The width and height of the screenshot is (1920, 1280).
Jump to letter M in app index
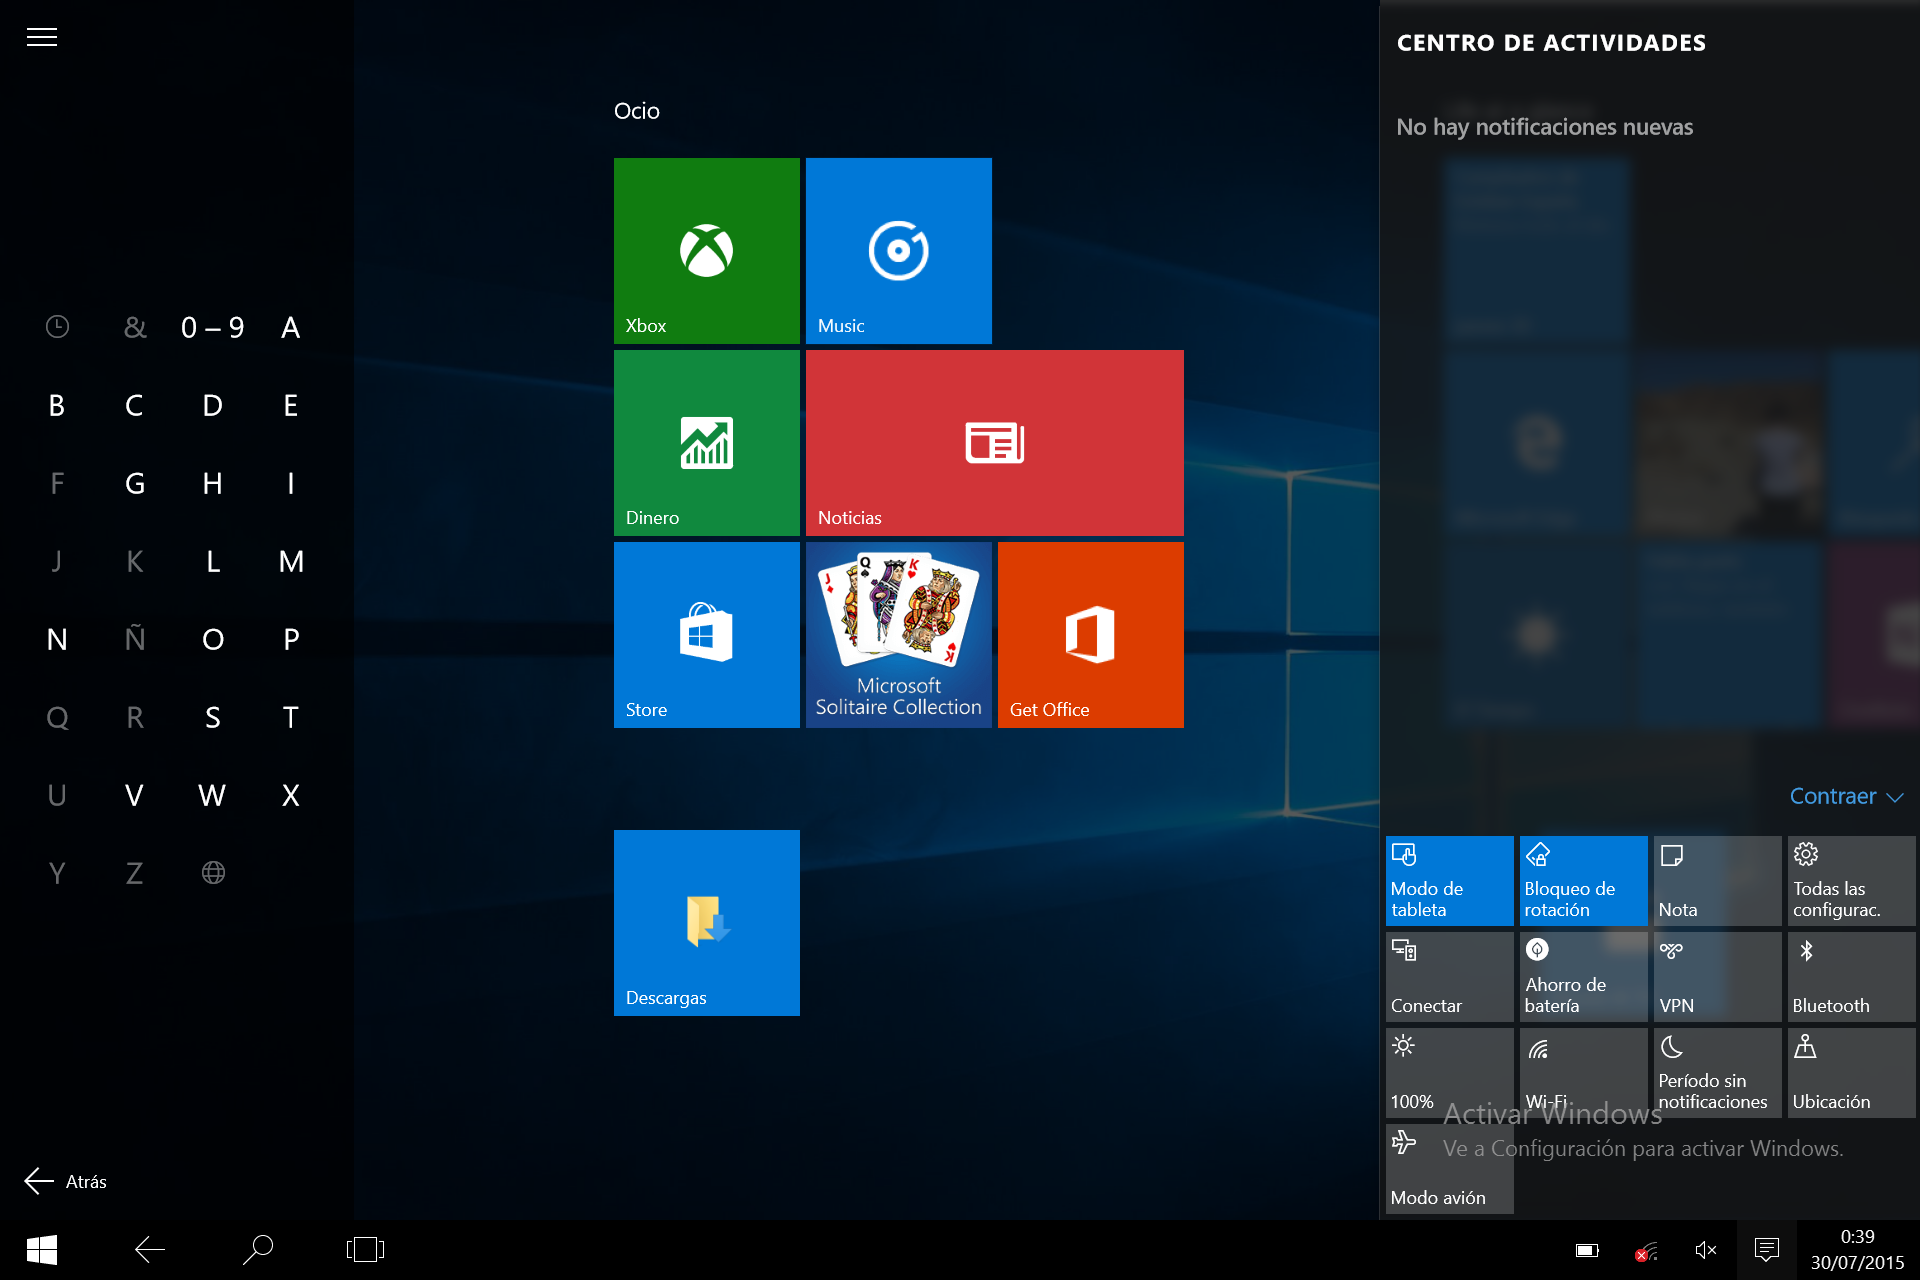(291, 561)
